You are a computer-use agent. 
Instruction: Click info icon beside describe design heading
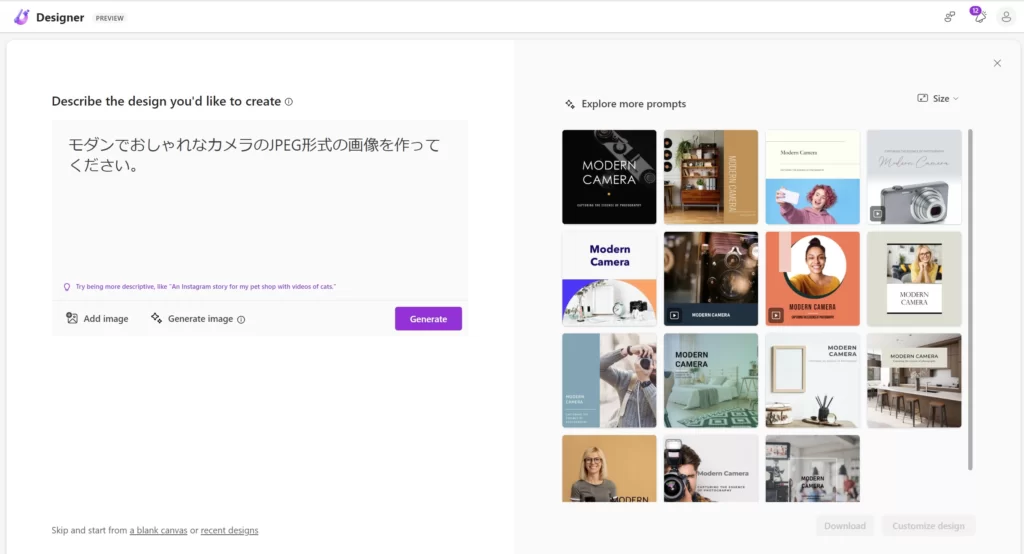[x=289, y=102]
